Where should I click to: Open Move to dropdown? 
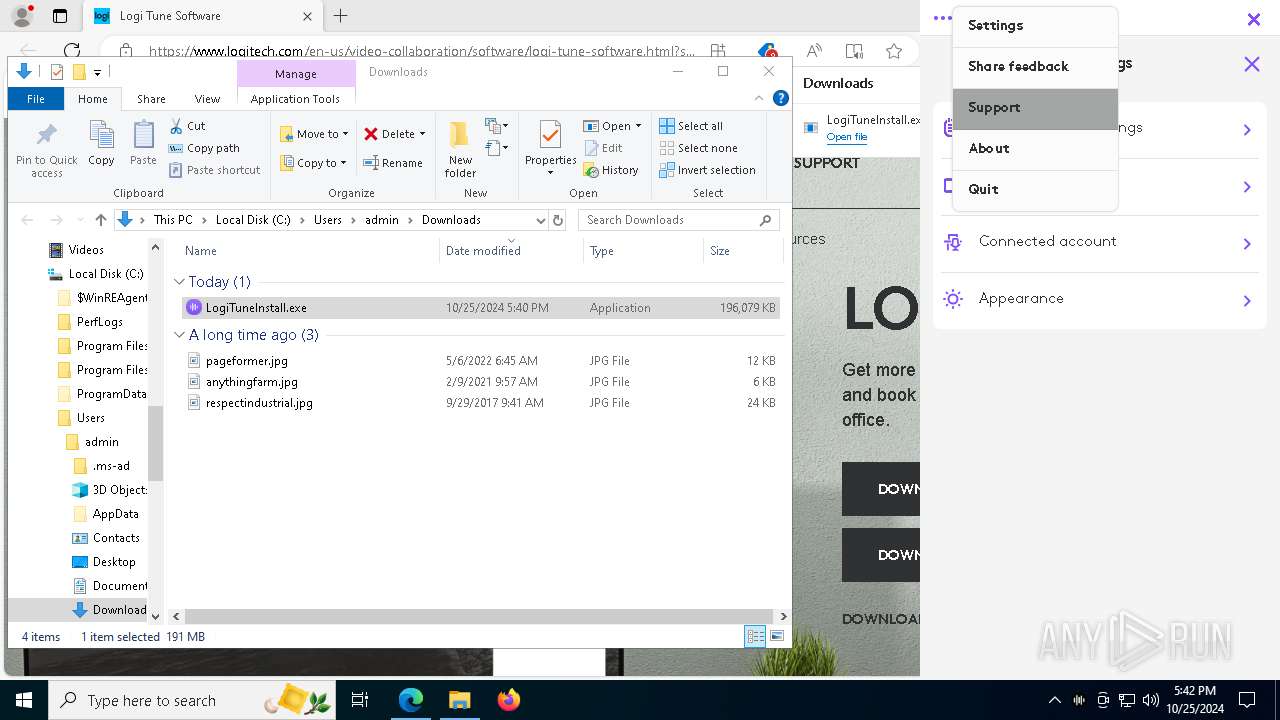(x=314, y=134)
